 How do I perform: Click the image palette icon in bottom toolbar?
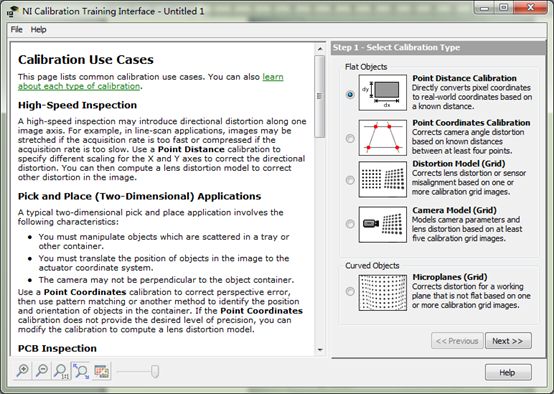click(x=101, y=371)
